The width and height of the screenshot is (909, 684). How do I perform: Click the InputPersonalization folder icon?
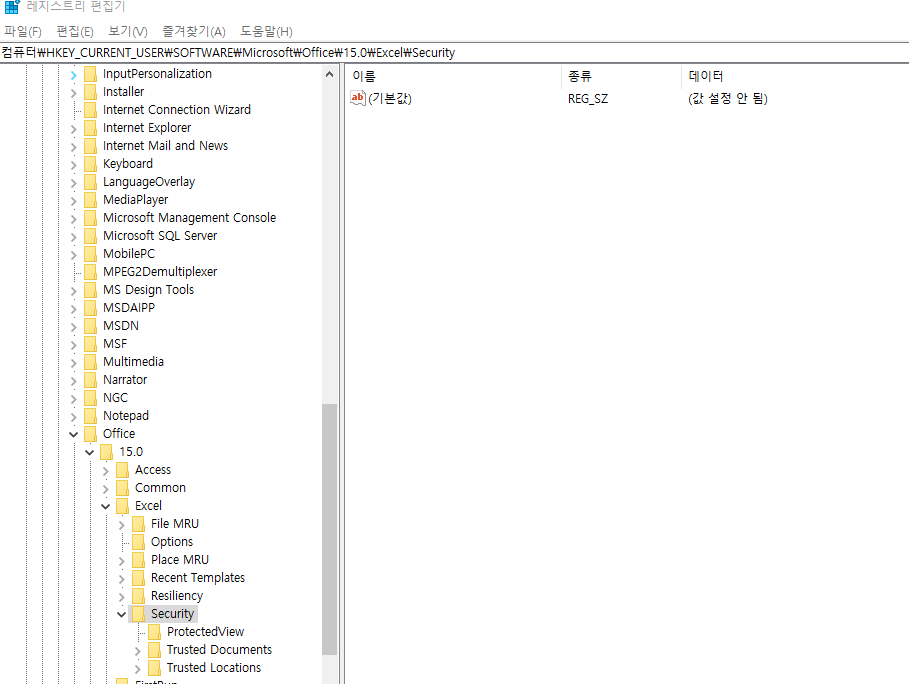90,74
